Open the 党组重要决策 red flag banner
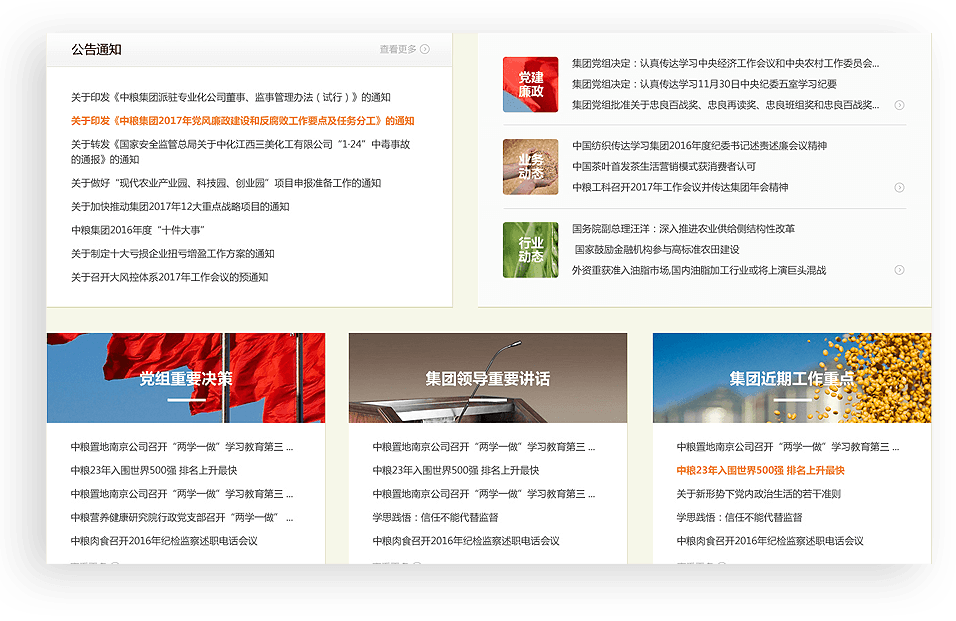This screenshot has width=956, height=621. click(x=186, y=378)
